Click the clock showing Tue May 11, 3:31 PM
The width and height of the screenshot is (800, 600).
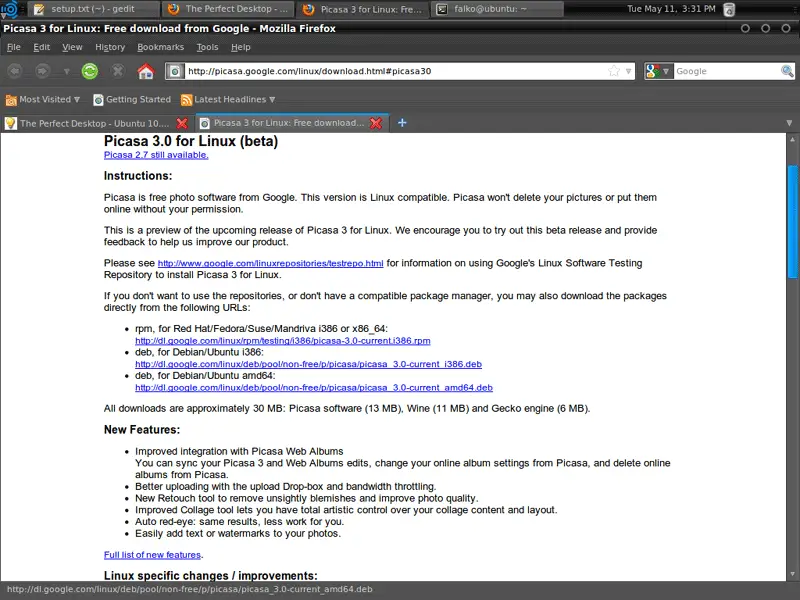(671, 9)
